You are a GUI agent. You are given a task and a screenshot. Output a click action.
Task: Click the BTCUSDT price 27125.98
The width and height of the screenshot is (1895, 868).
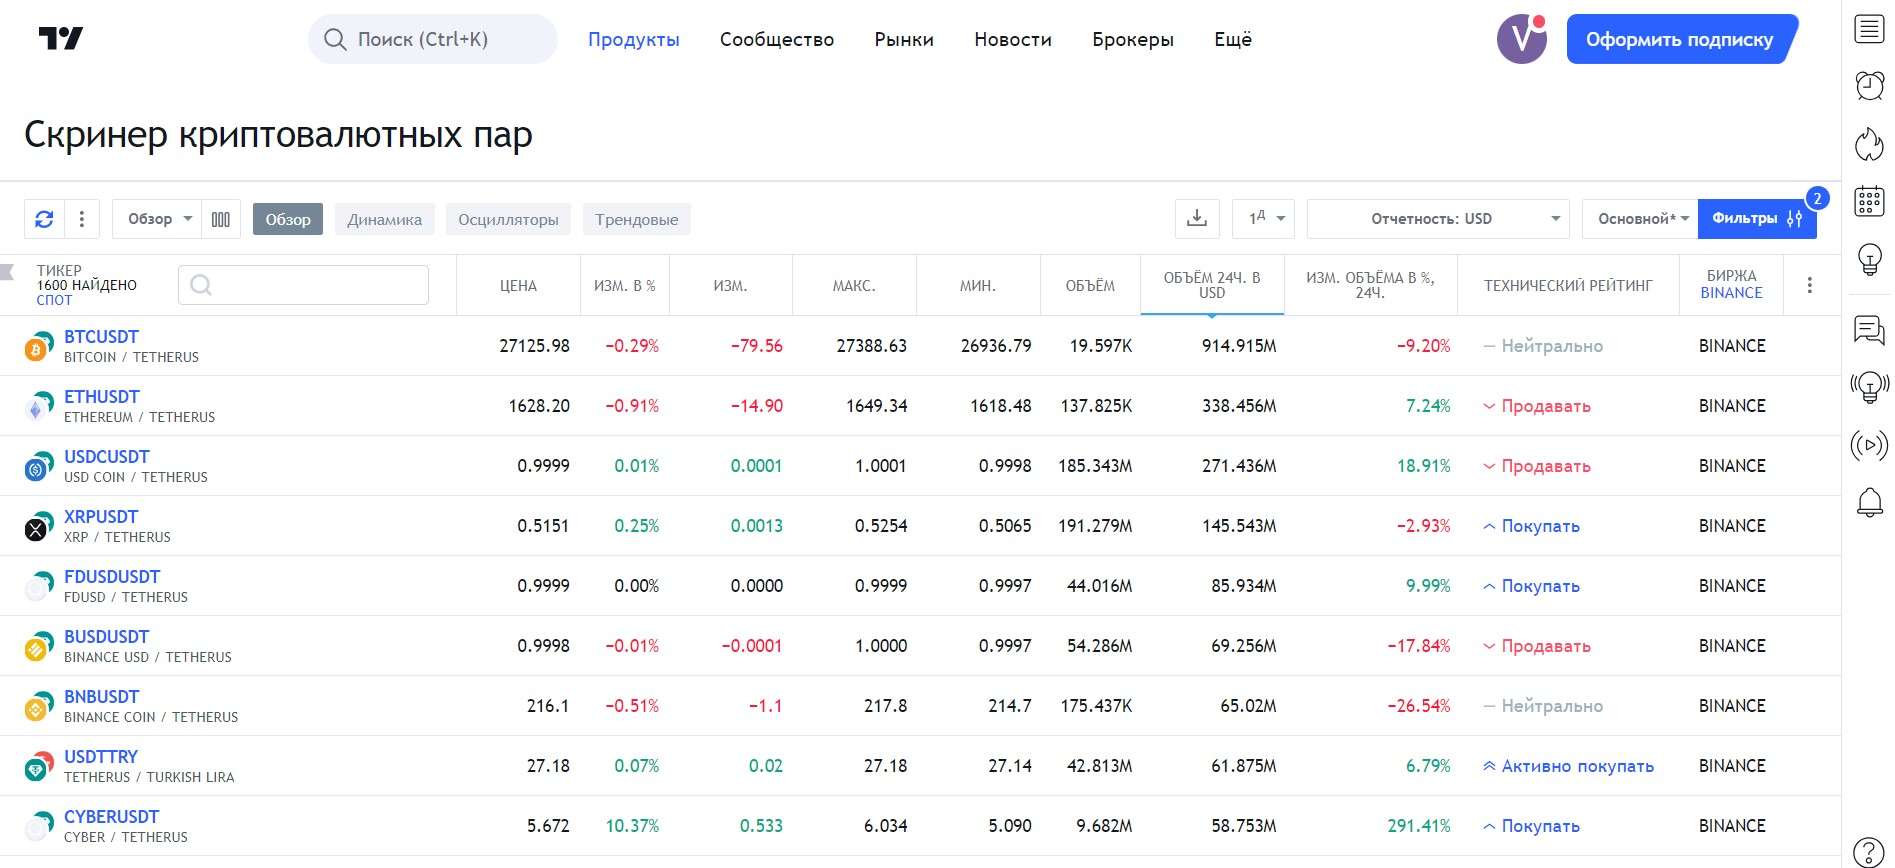coord(534,346)
